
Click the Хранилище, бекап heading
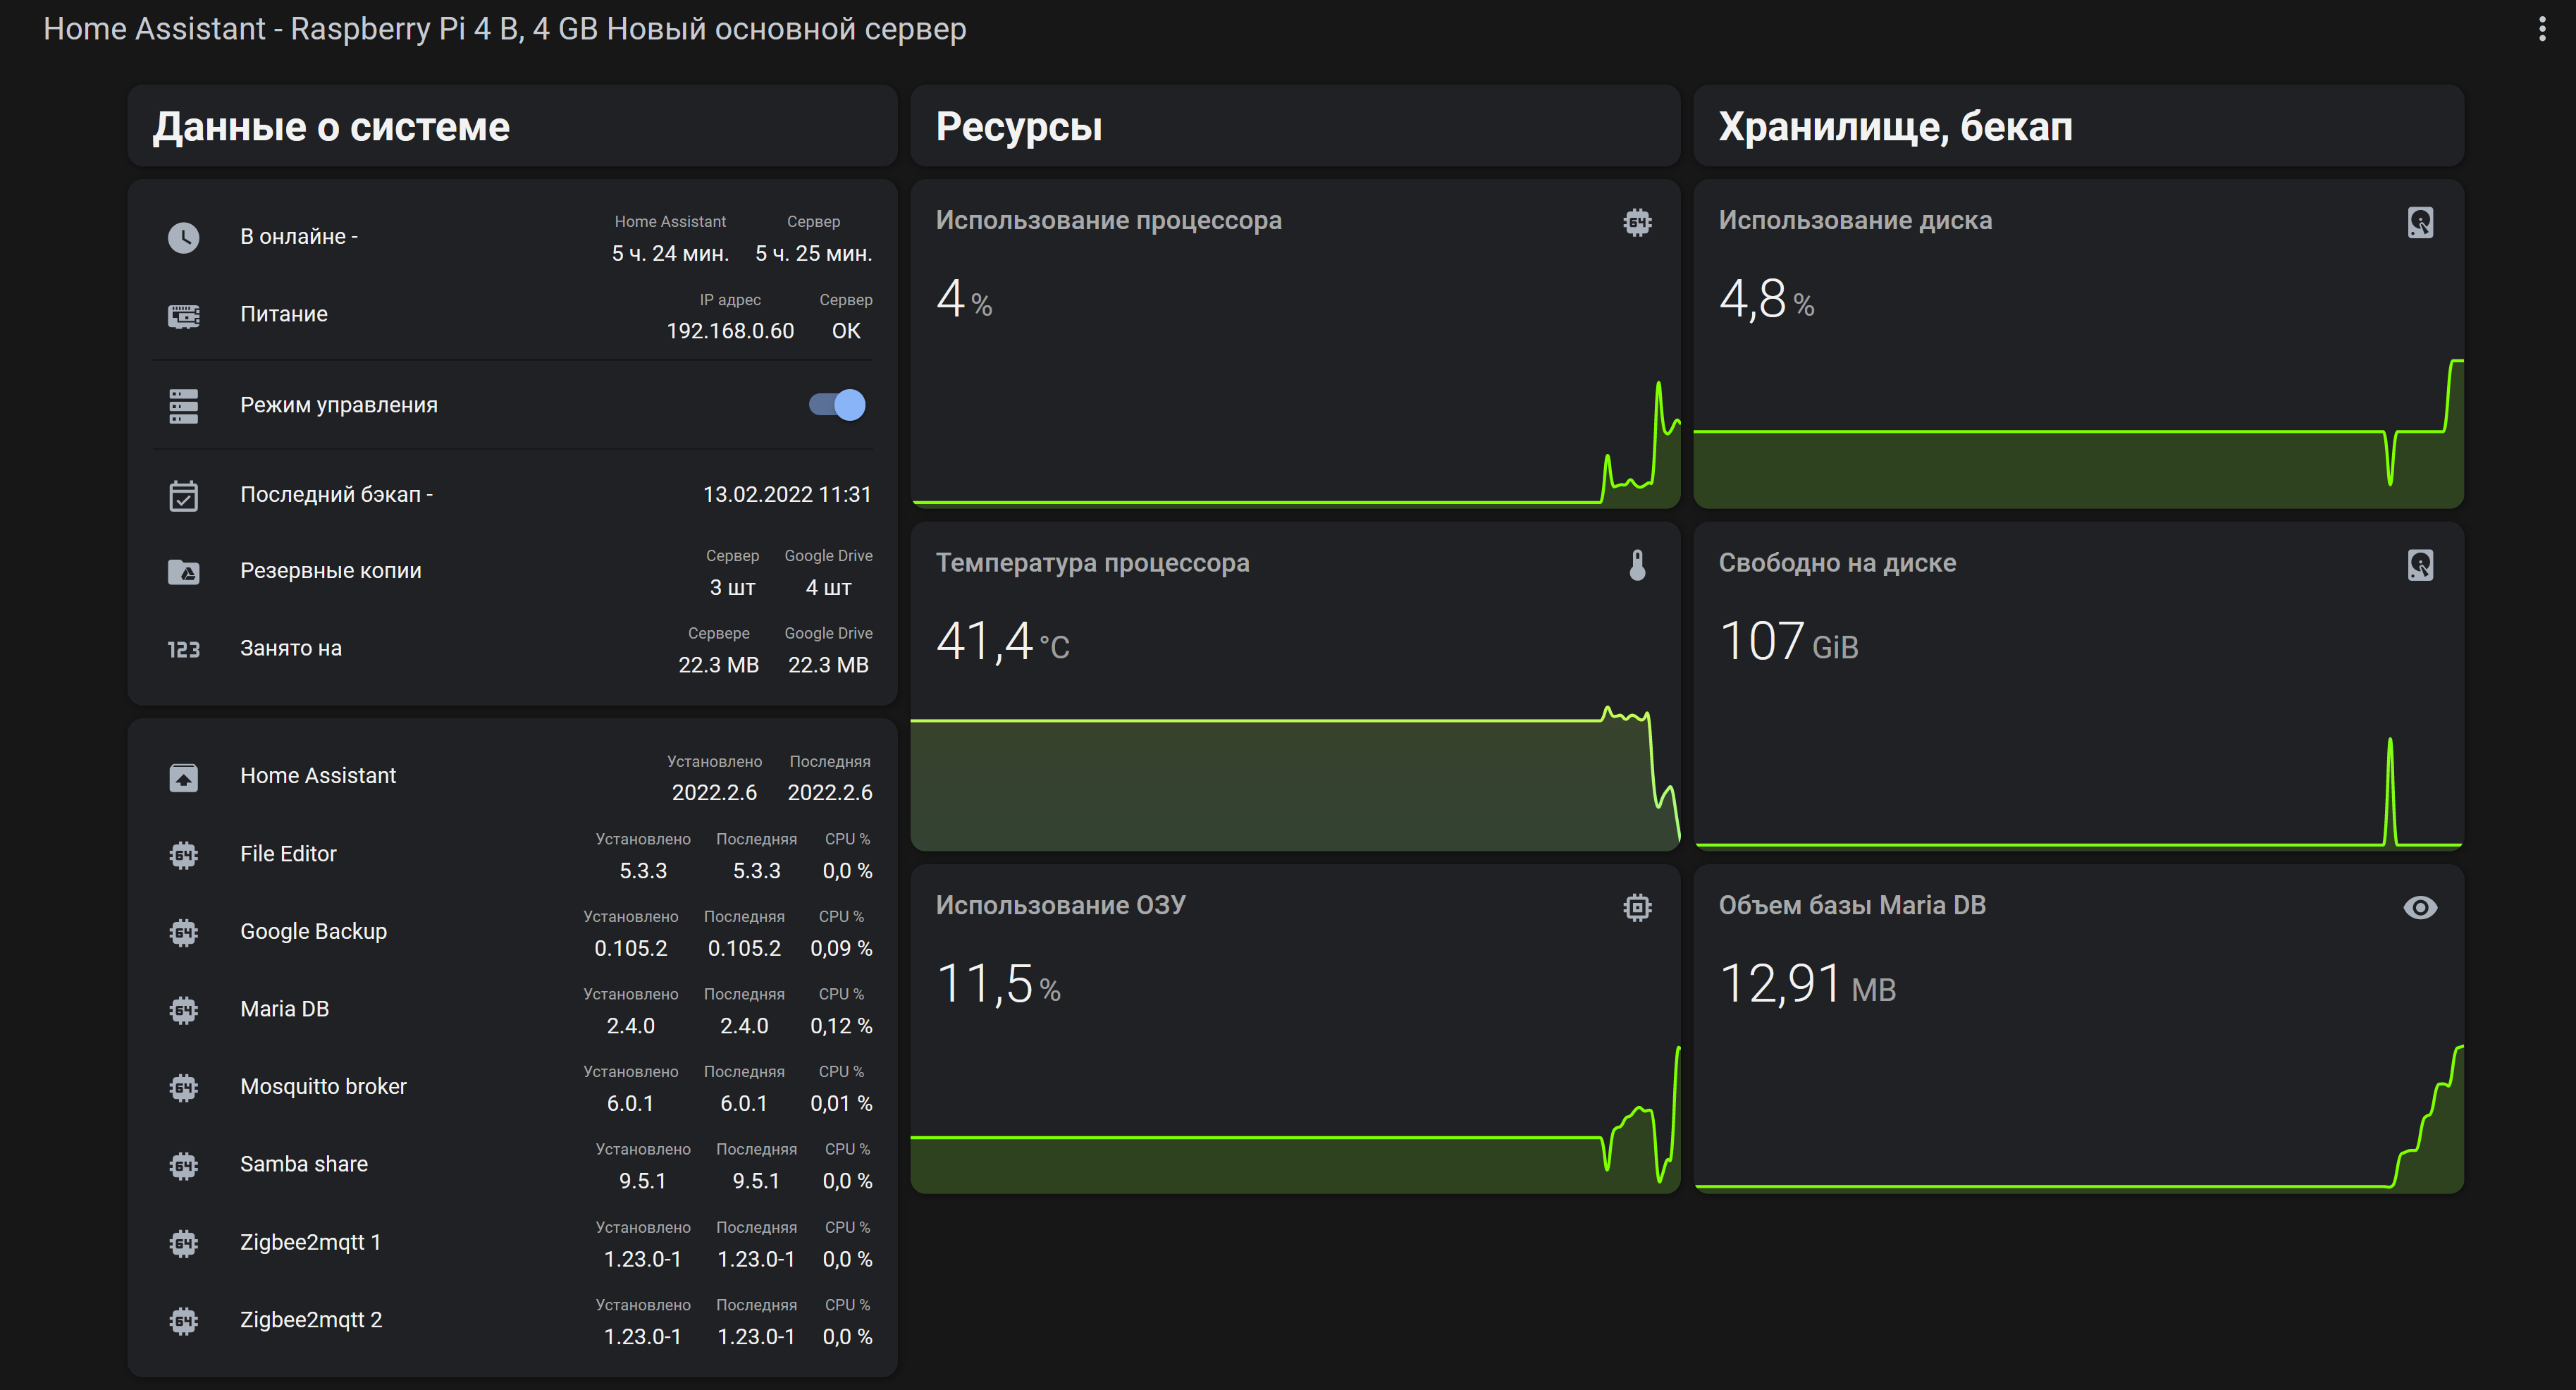[1895, 127]
